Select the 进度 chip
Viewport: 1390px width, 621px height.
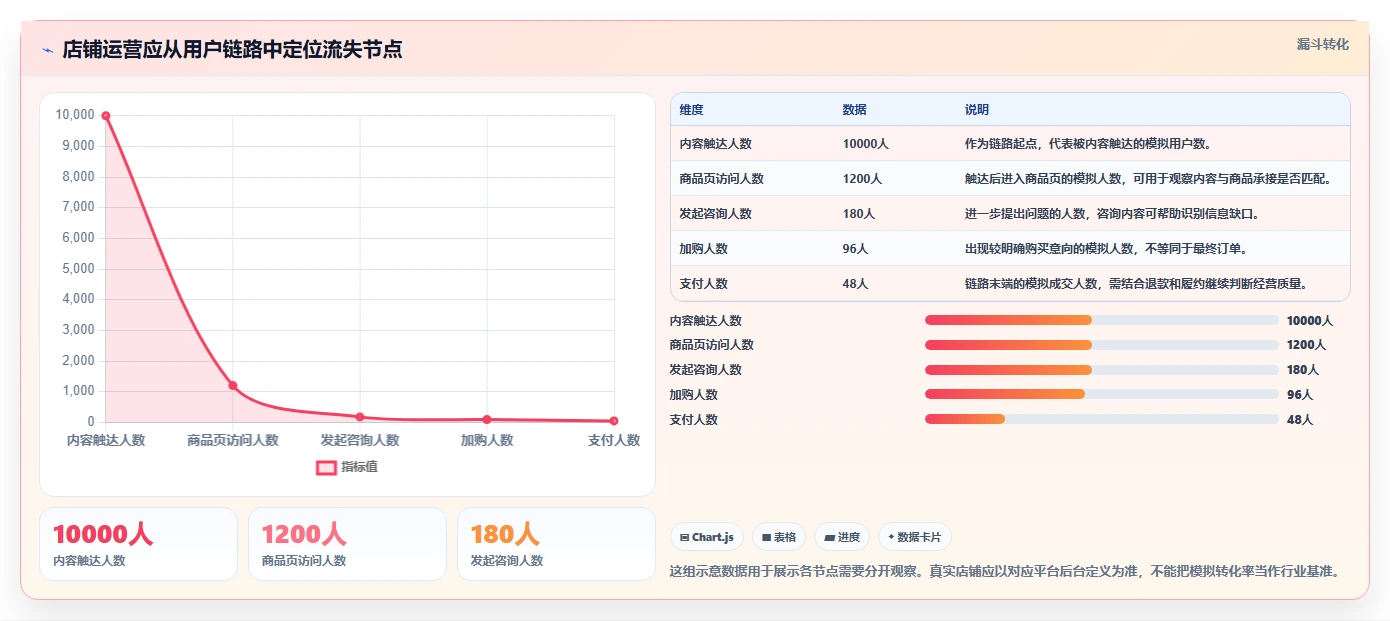(x=842, y=537)
